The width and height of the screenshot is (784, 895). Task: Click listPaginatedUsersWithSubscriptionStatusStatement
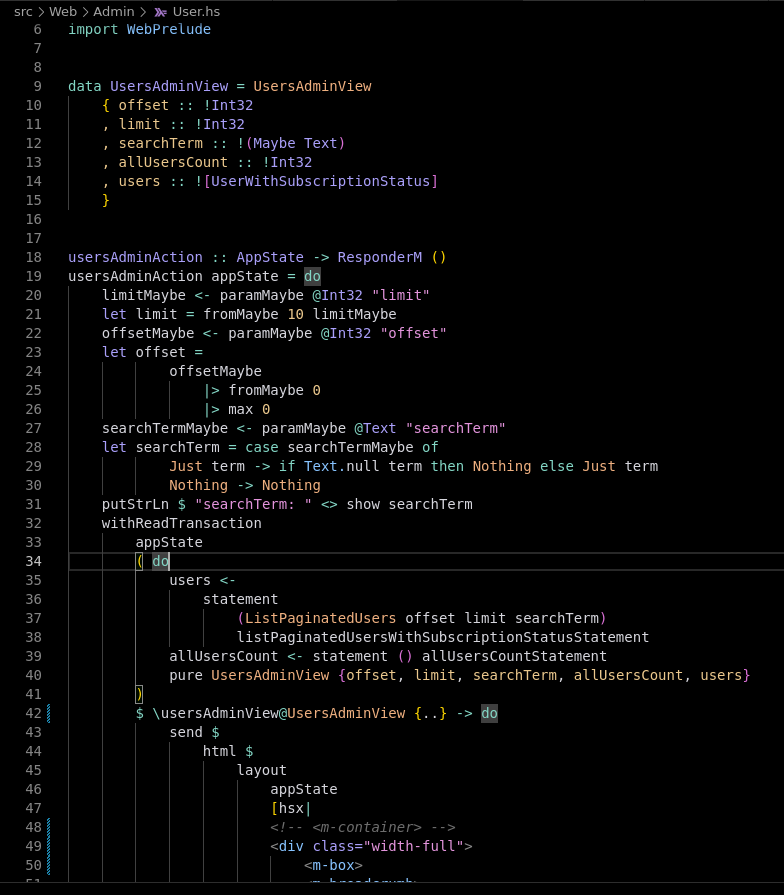pos(443,637)
